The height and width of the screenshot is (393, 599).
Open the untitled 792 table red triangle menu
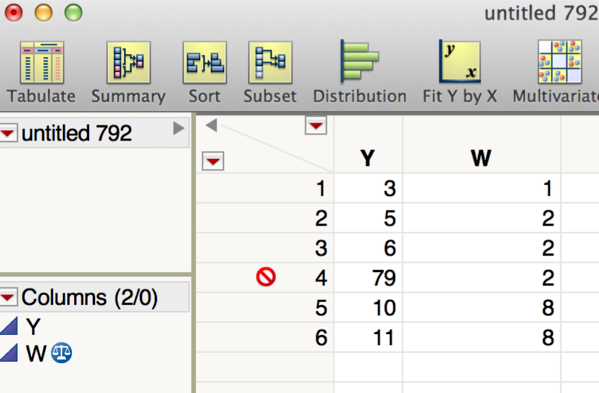pyautogui.click(x=8, y=133)
